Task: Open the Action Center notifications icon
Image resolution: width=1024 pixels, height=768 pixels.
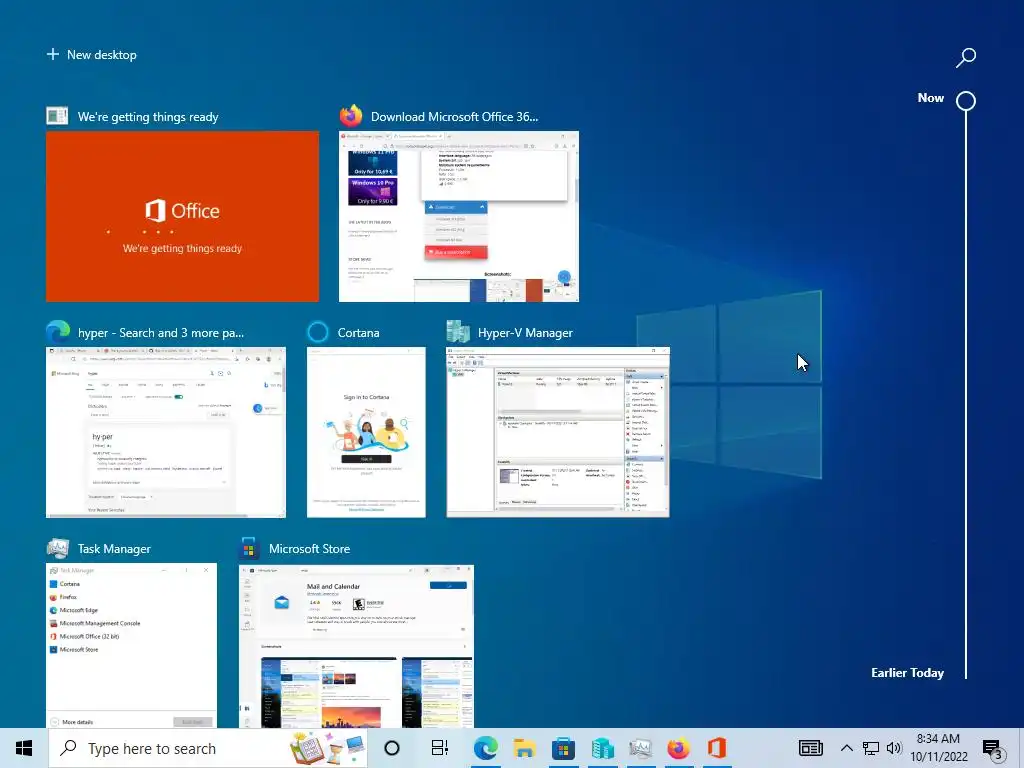Action: [x=992, y=749]
